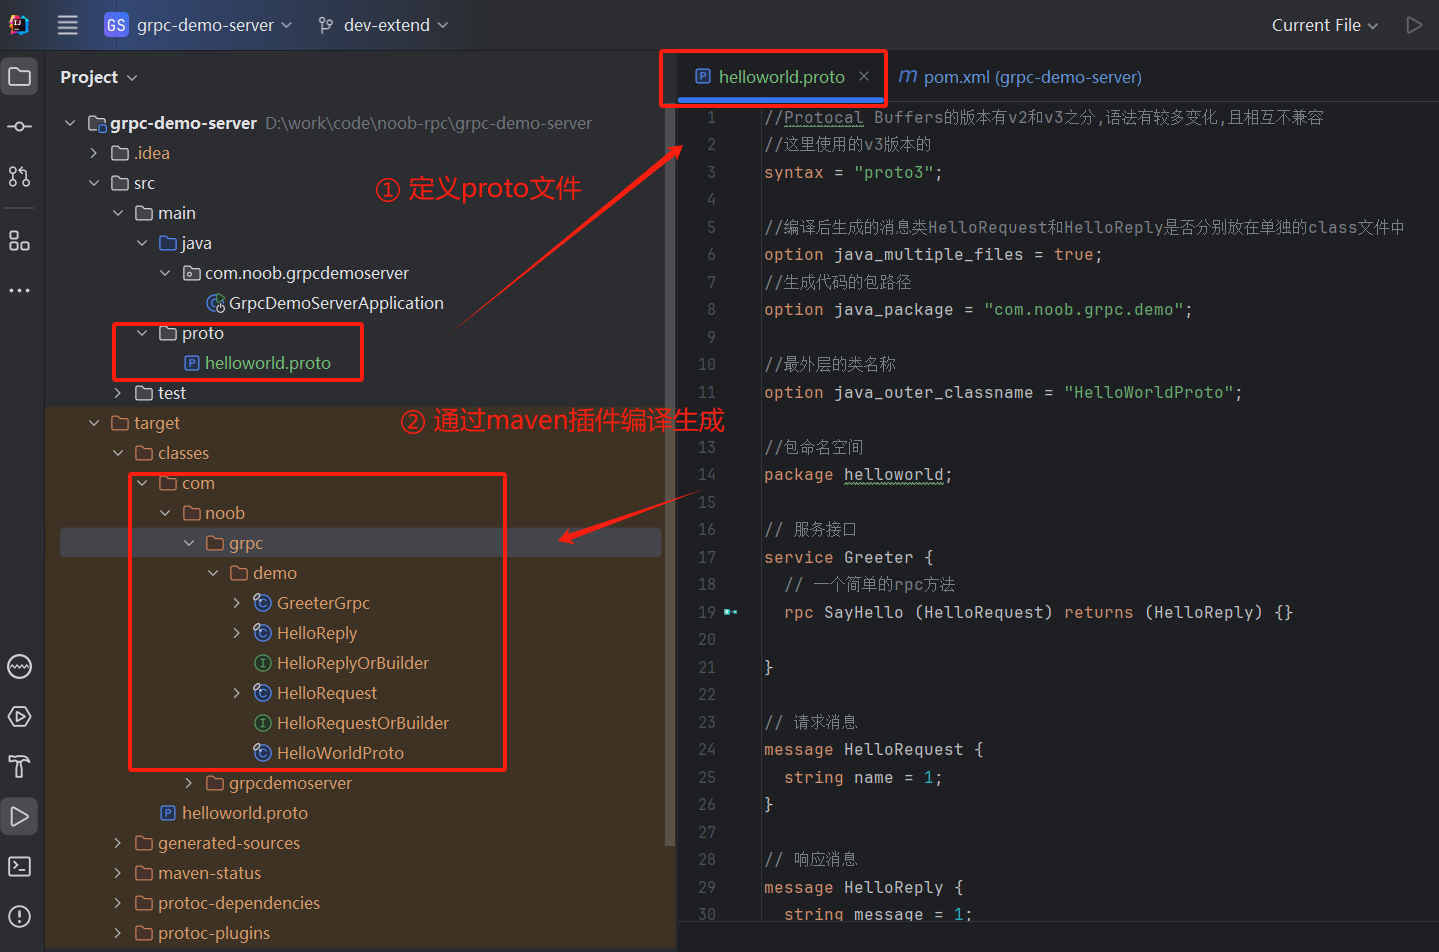Select GrpcDemoServerApplication in the tree
This screenshot has height=952, width=1439.
pos(335,303)
